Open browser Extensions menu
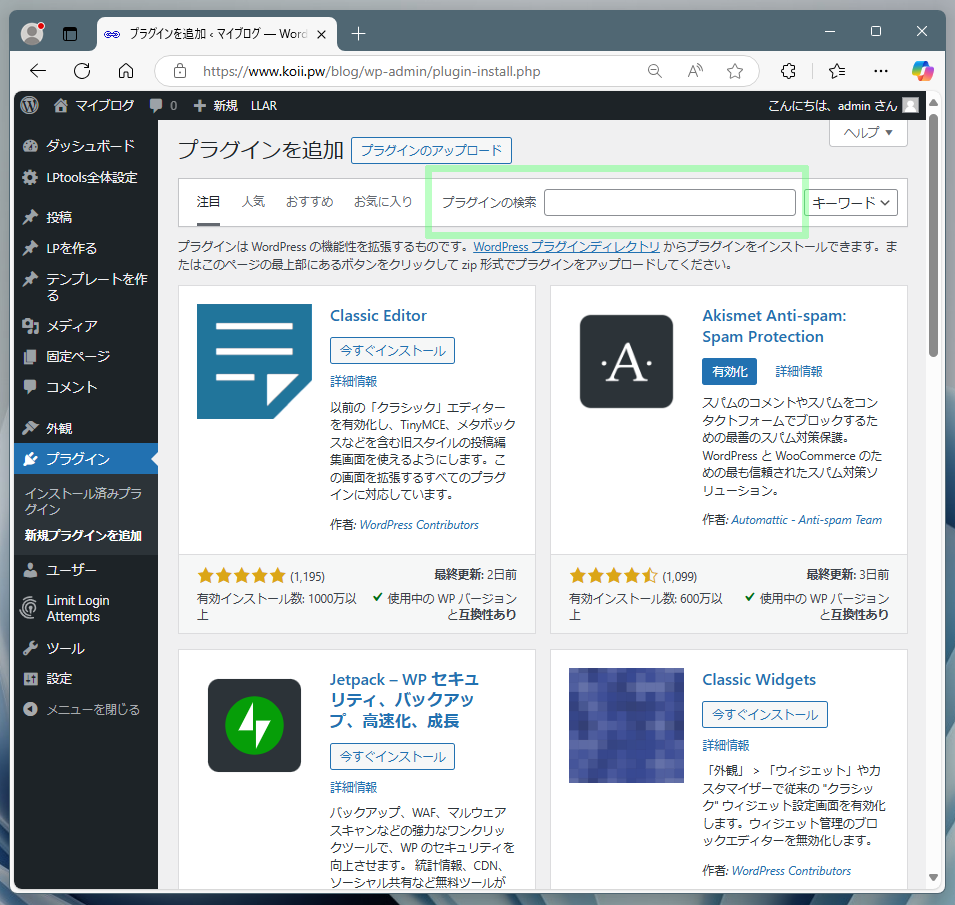Screen dimensions: 955x905 [x=788, y=71]
